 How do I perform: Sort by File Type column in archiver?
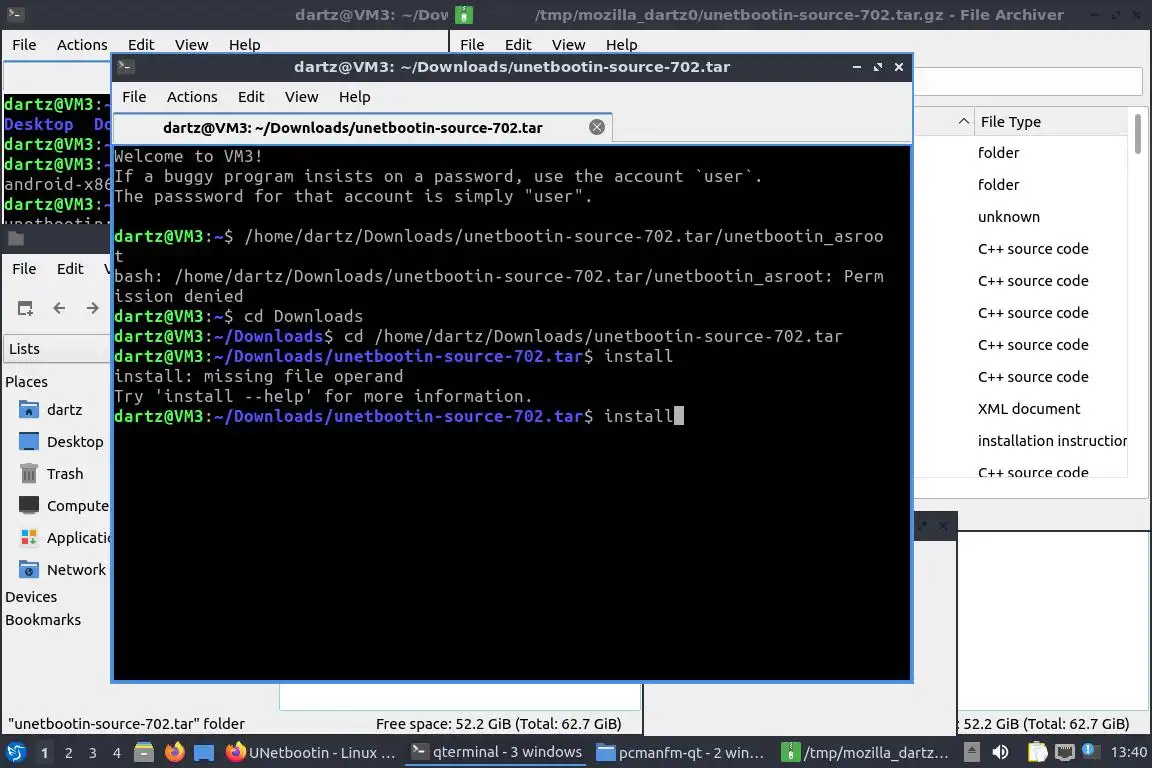(x=1050, y=122)
